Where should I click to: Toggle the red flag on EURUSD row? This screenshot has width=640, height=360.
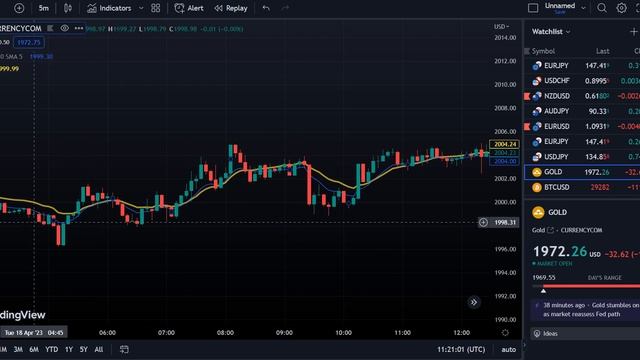click(527, 127)
